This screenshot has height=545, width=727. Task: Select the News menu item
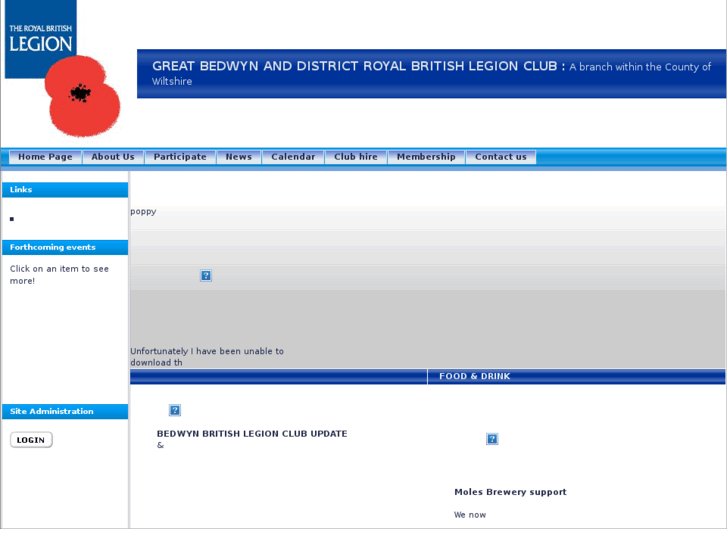(239, 157)
